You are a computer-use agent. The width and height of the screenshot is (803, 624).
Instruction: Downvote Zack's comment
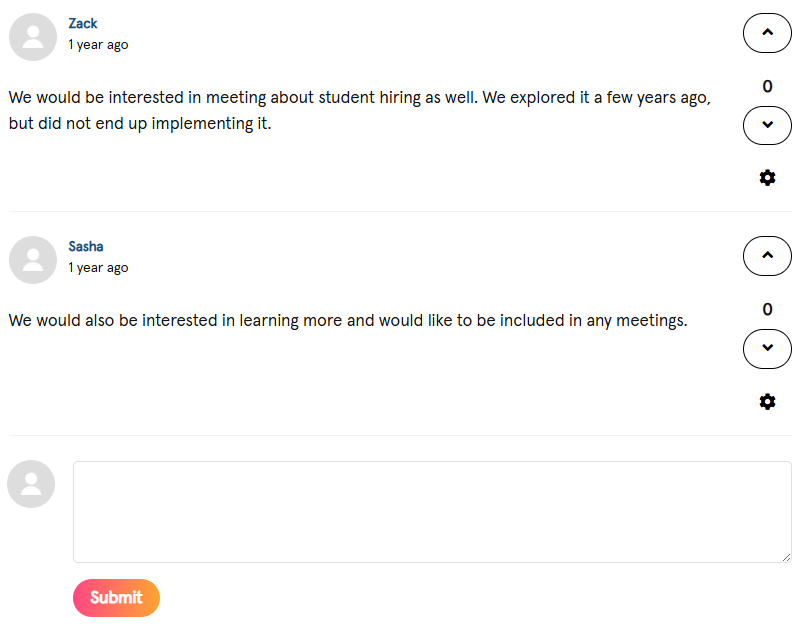(x=767, y=125)
